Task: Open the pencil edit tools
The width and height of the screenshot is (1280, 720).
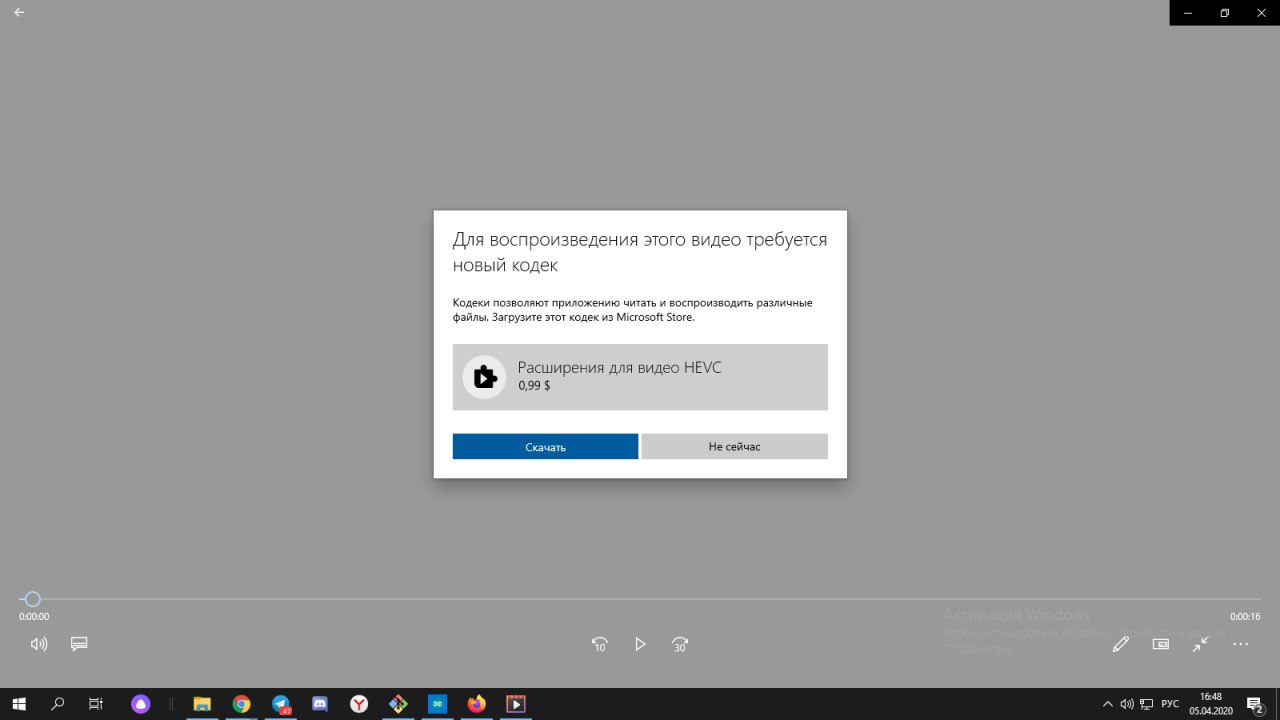Action: point(1121,644)
